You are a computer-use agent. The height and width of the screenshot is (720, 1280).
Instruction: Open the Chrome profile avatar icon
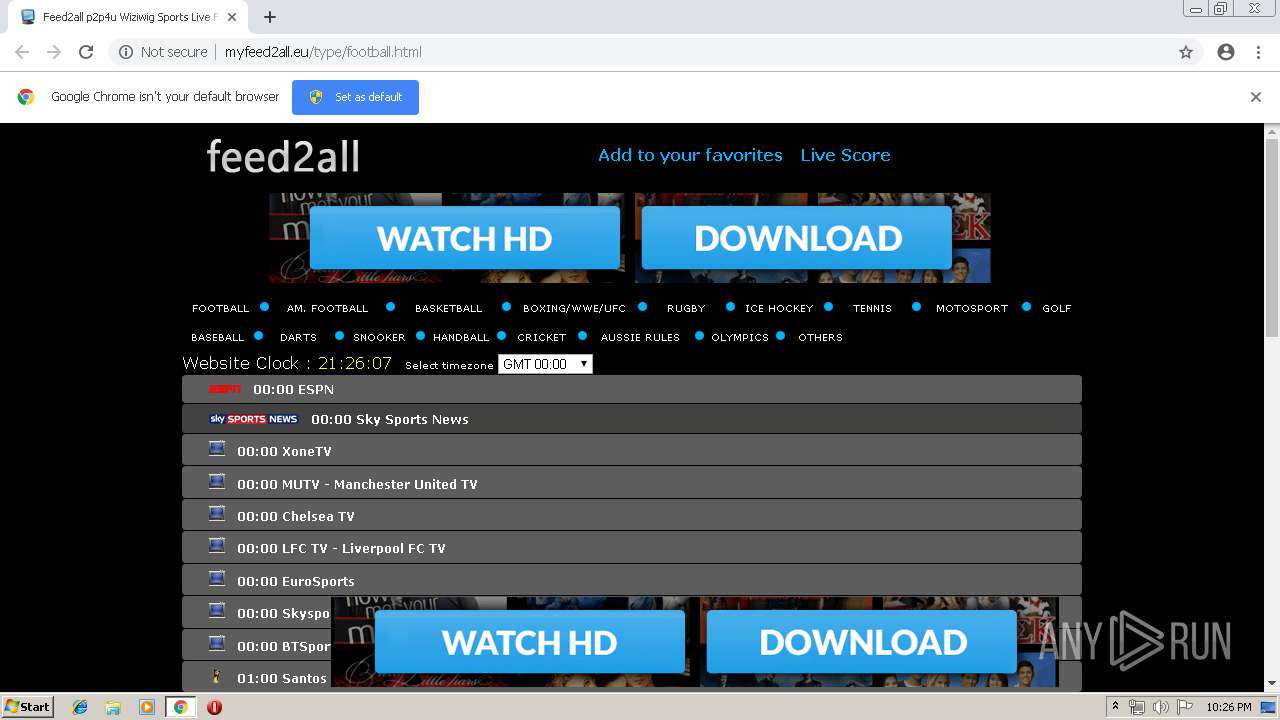[x=1226, y=52]
